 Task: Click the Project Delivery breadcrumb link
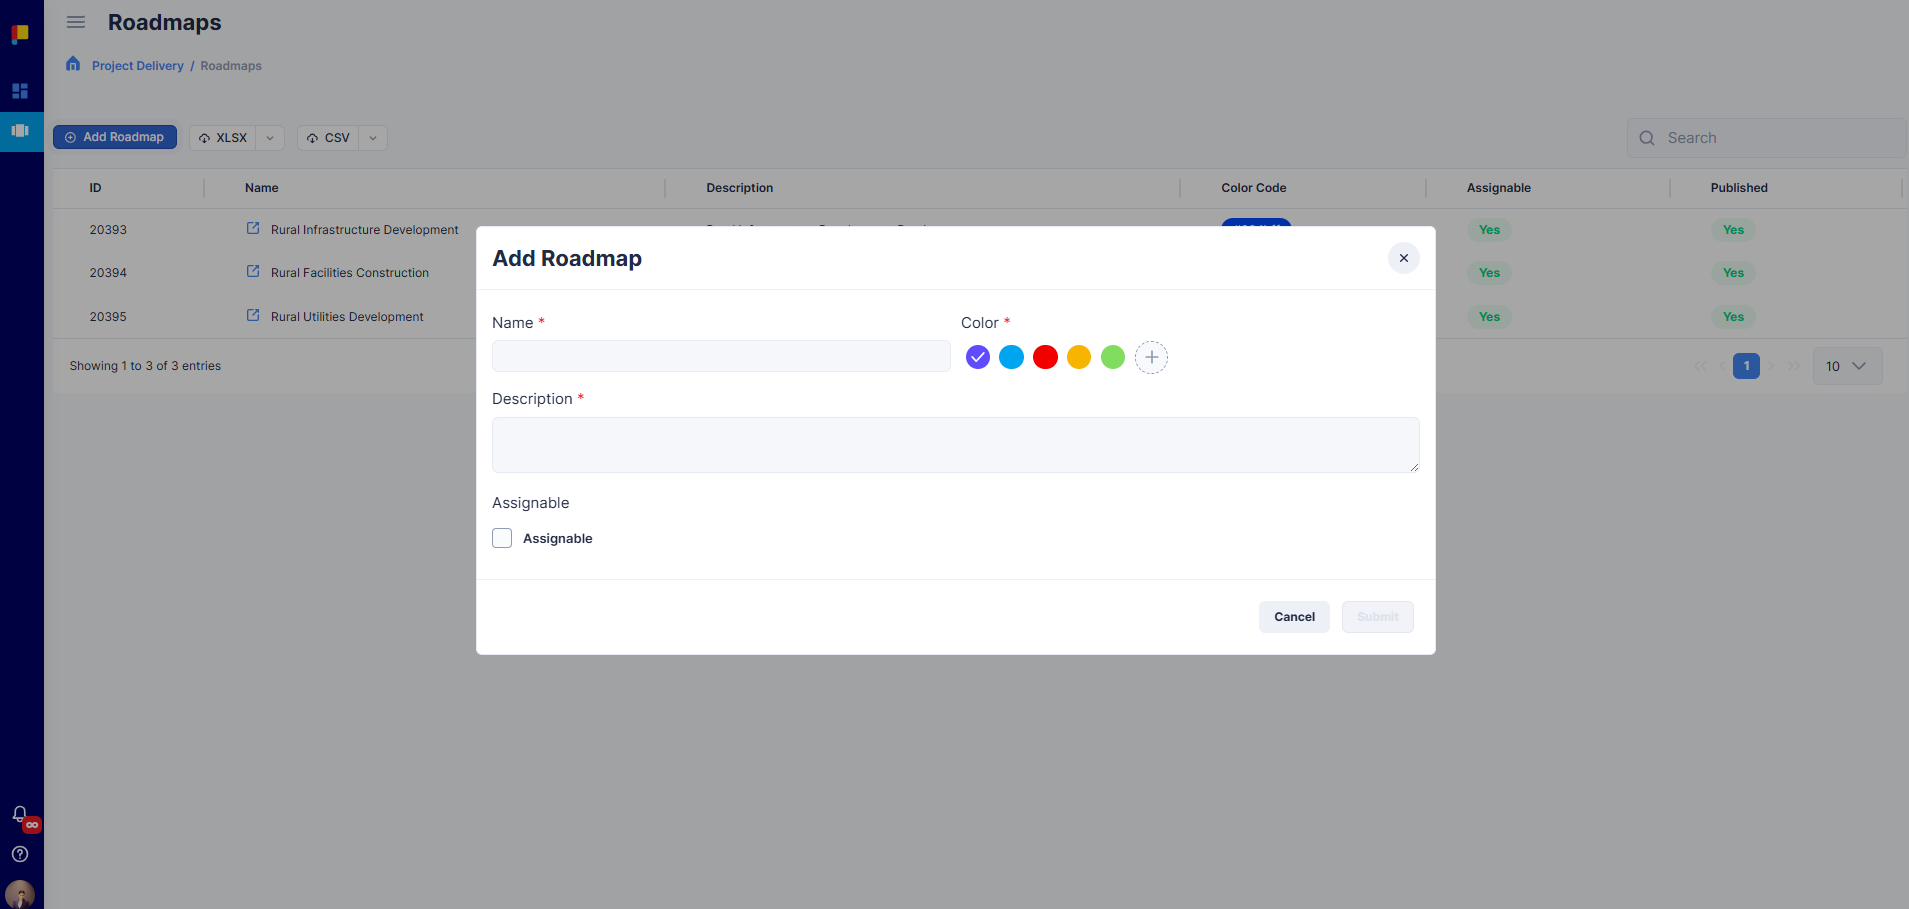[138, 65]
